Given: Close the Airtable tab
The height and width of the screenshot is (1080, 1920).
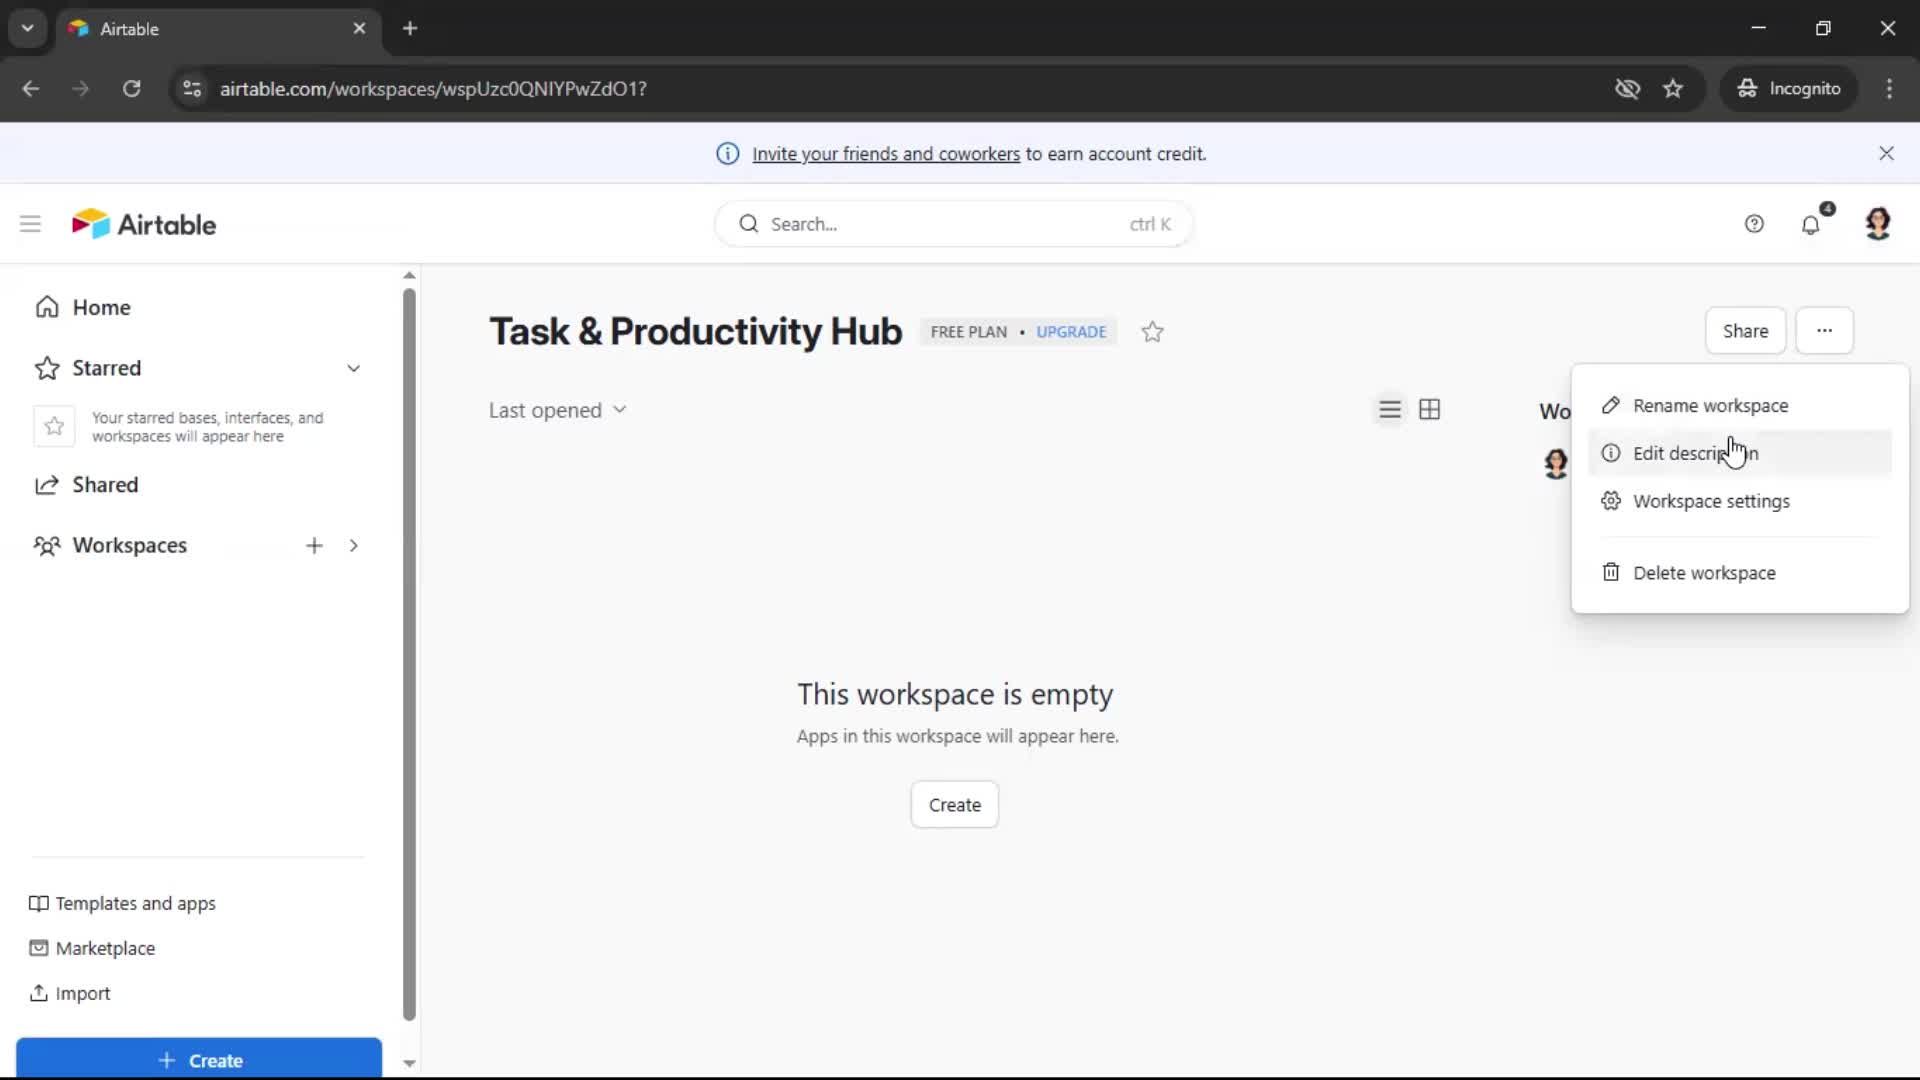Looking at the screenshot, I should point(359,29).
